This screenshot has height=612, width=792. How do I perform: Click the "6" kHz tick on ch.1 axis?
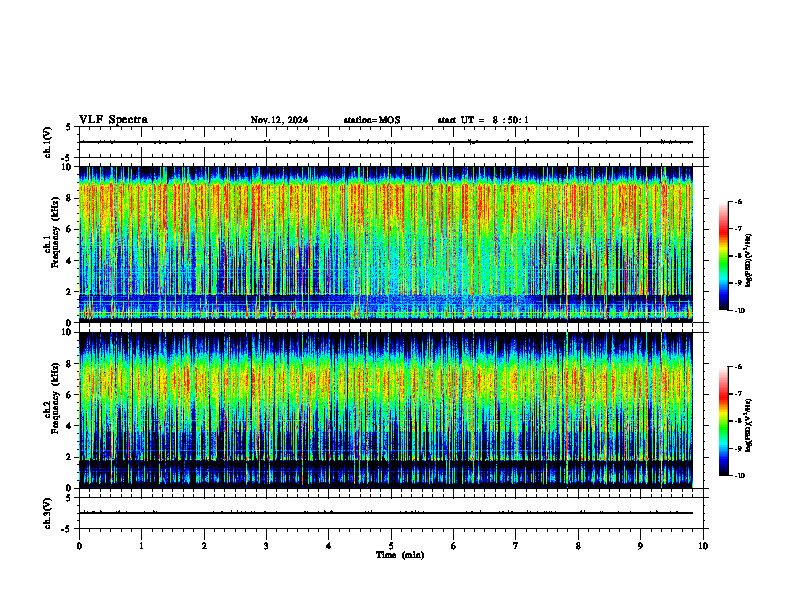pos(70,229)
